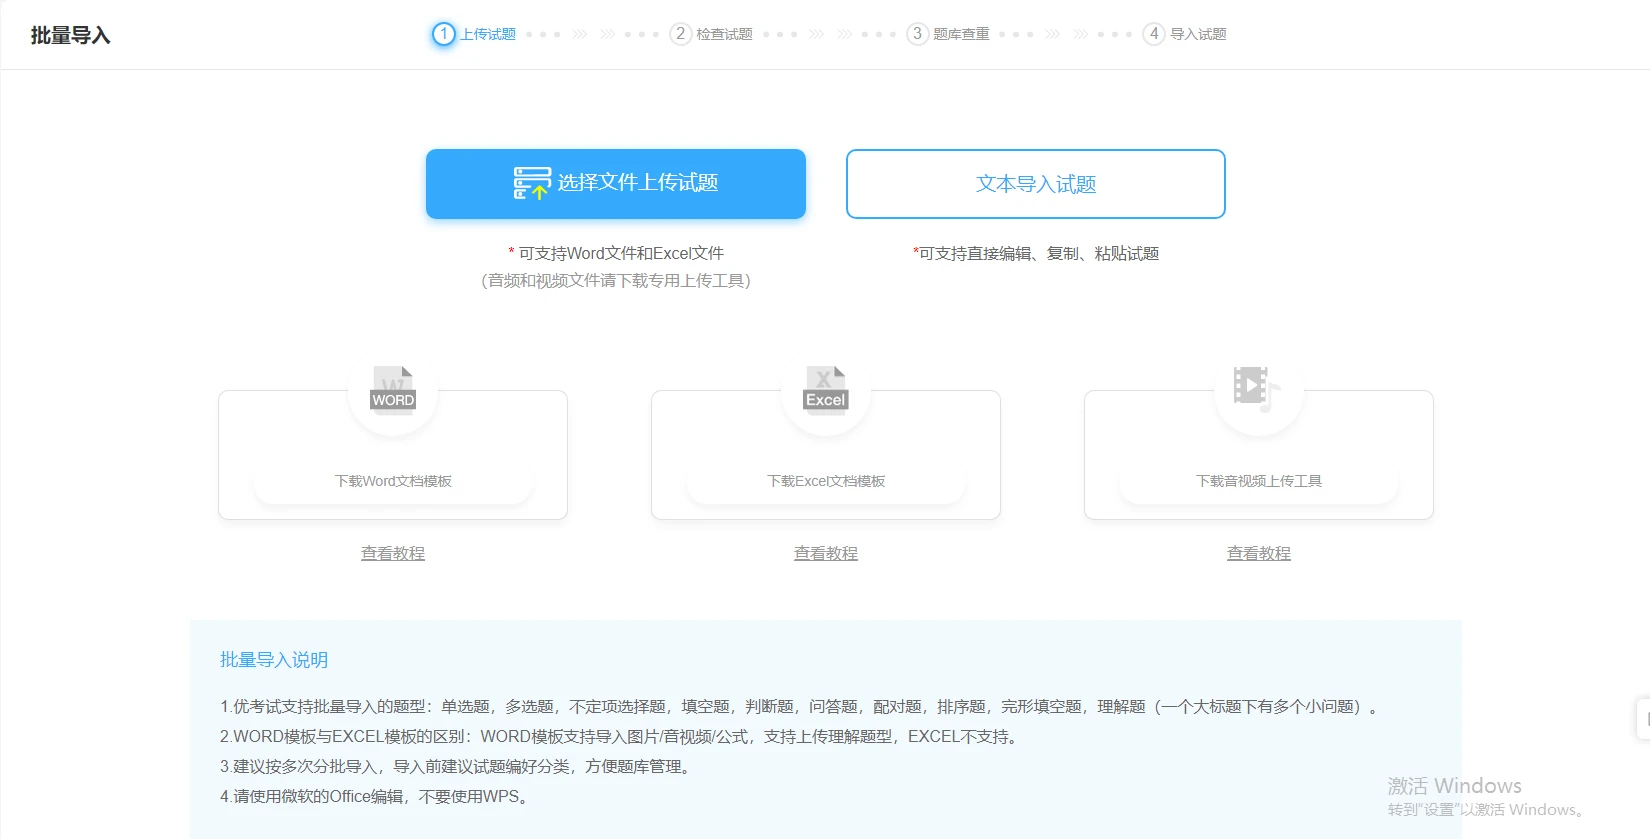Screen dimensions: 1650x839
Task: Click the note 音频和视频文件请下载专用上传工具
Action: click(x=616, y=280)
